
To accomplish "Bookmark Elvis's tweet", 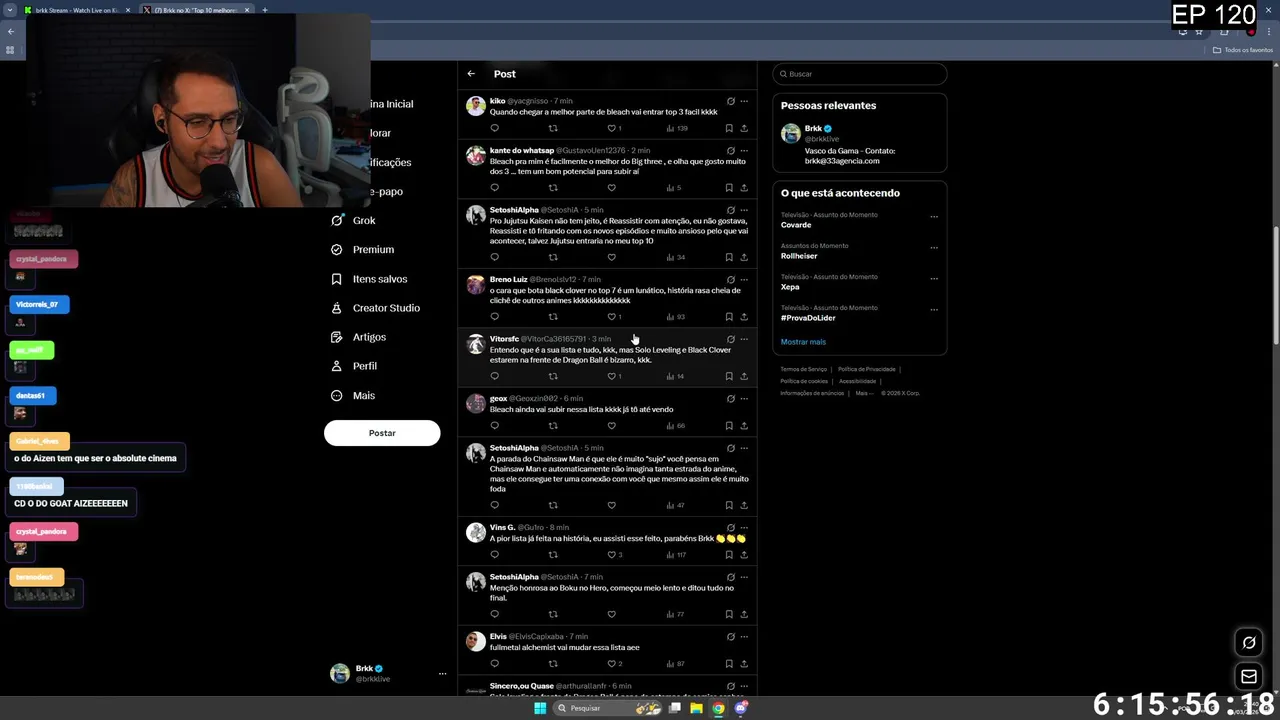I will pyautogui.click(x=729, y=664).
